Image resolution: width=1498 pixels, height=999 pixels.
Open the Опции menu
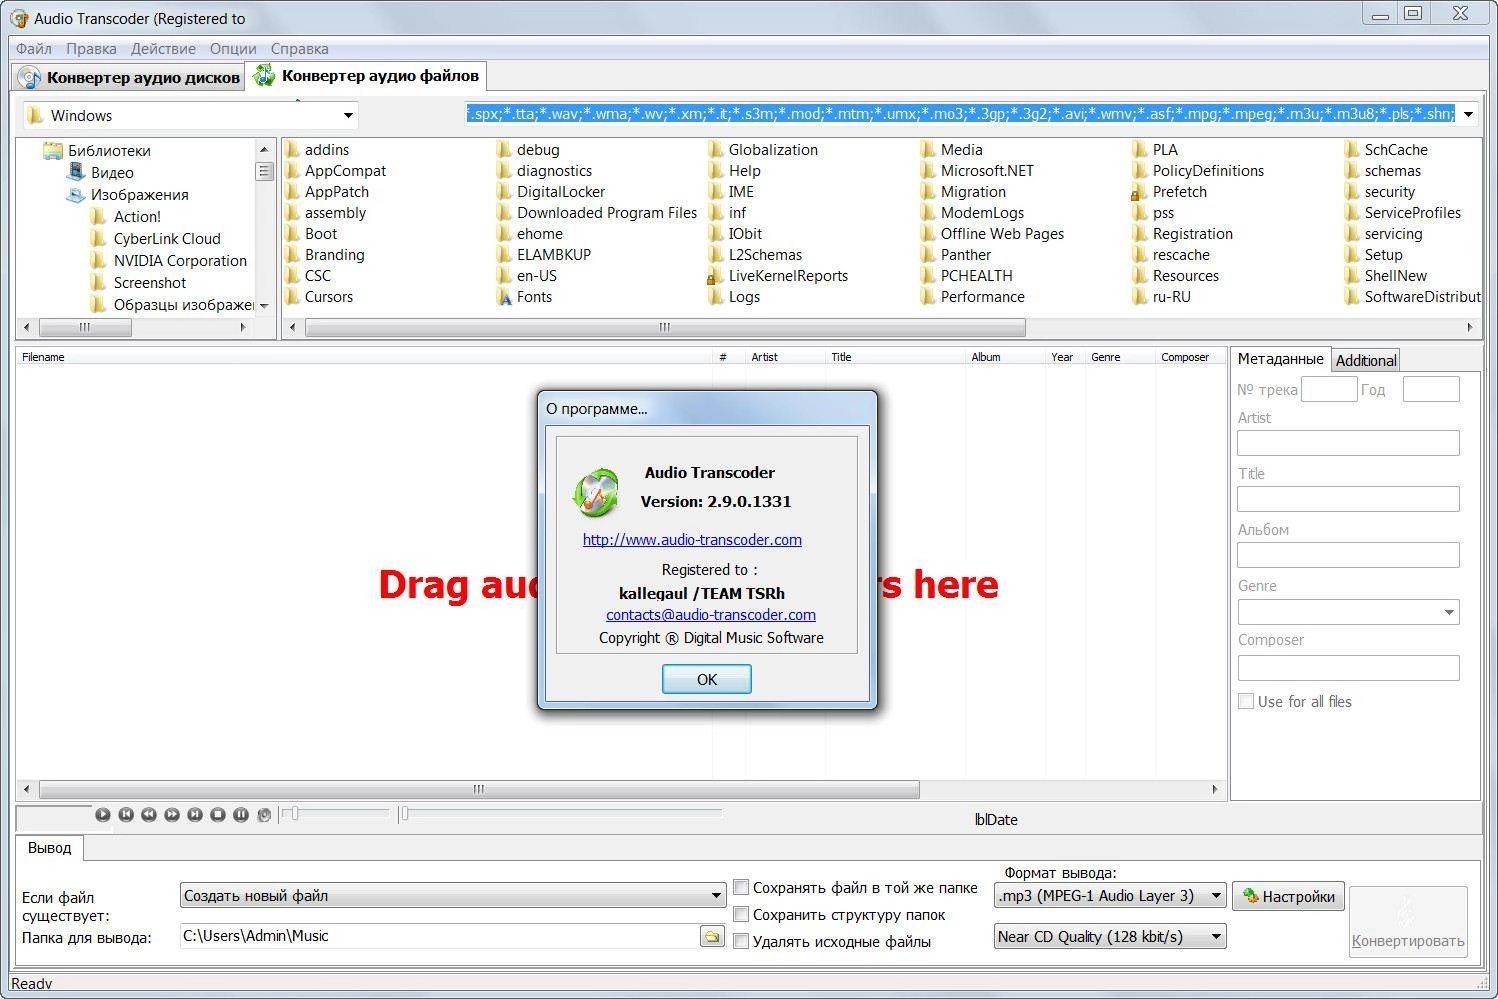tap(233, 48)
